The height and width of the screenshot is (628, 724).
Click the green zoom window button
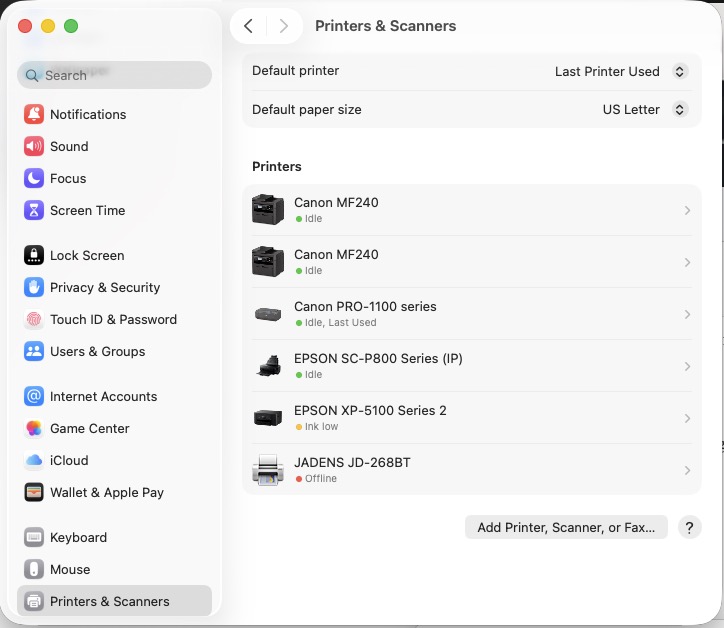pyautogui.click(x=71, y=26)
